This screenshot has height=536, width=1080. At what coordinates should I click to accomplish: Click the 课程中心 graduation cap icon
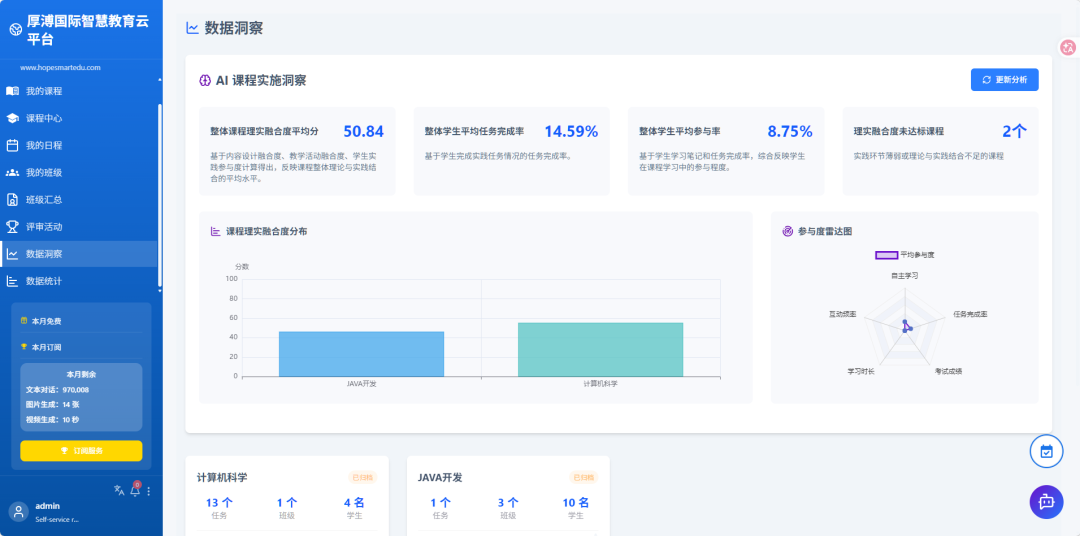click(x=12, y=118)
